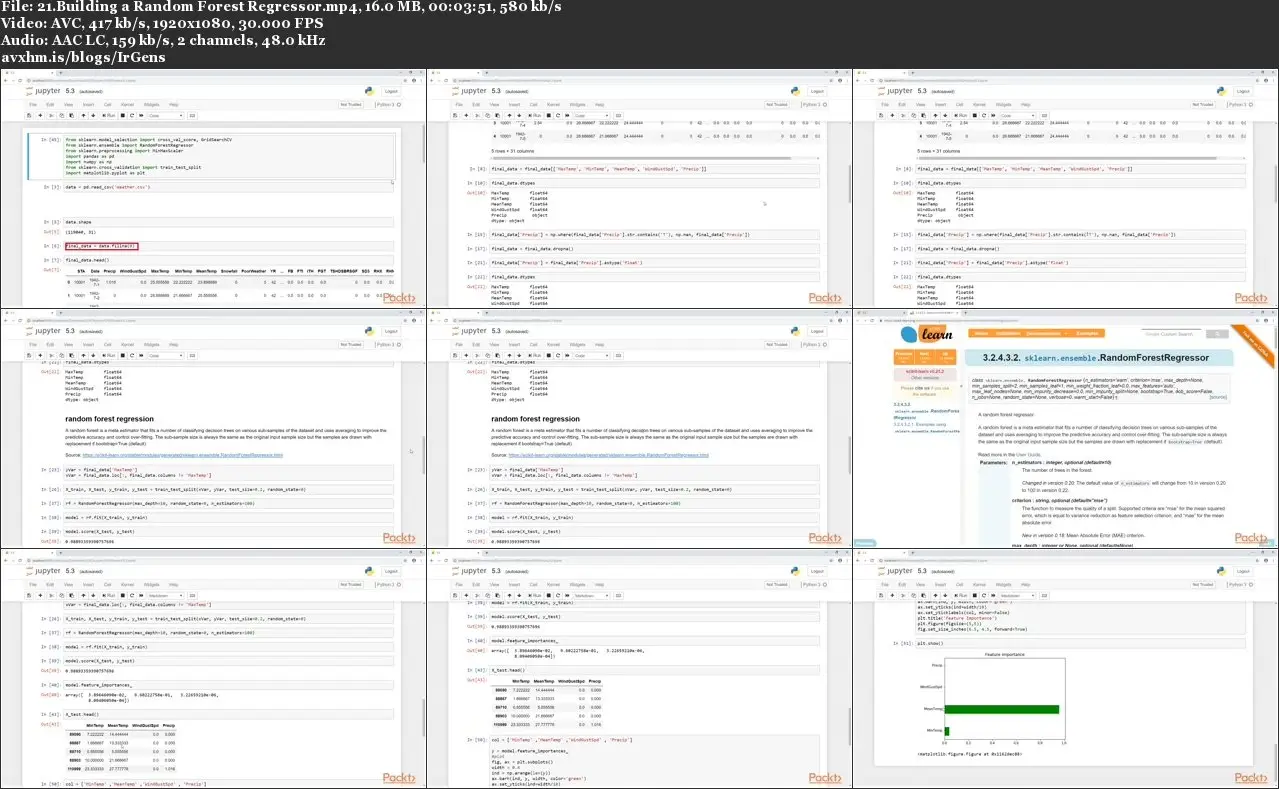Screen dimensions: 1279x789
Task: Click [source] link in scikit-learn frame
Action: point(1216,397)
